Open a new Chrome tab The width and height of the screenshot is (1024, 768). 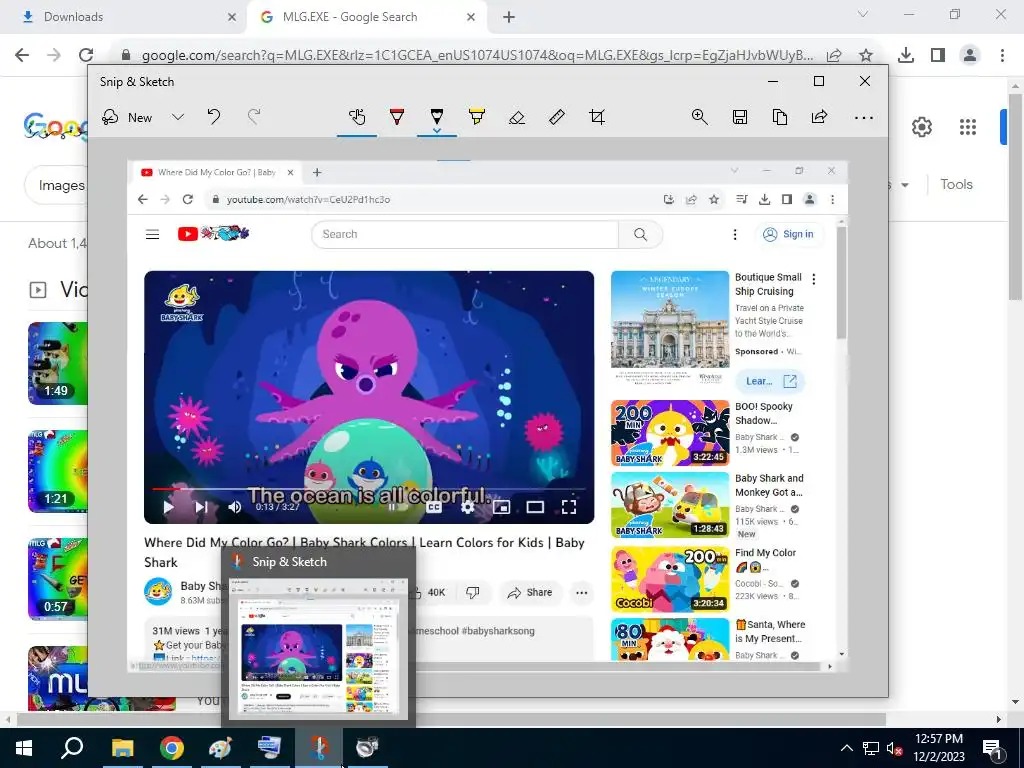509,17
